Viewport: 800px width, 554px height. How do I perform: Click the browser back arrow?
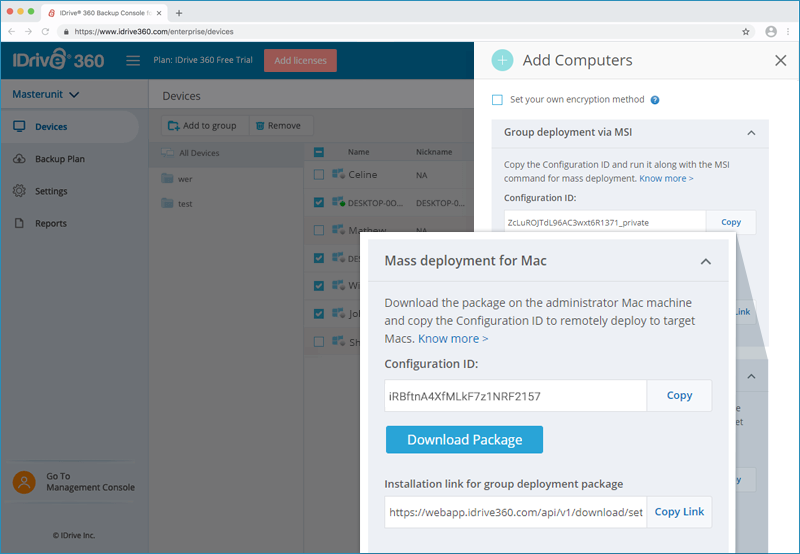coord(12,32)
